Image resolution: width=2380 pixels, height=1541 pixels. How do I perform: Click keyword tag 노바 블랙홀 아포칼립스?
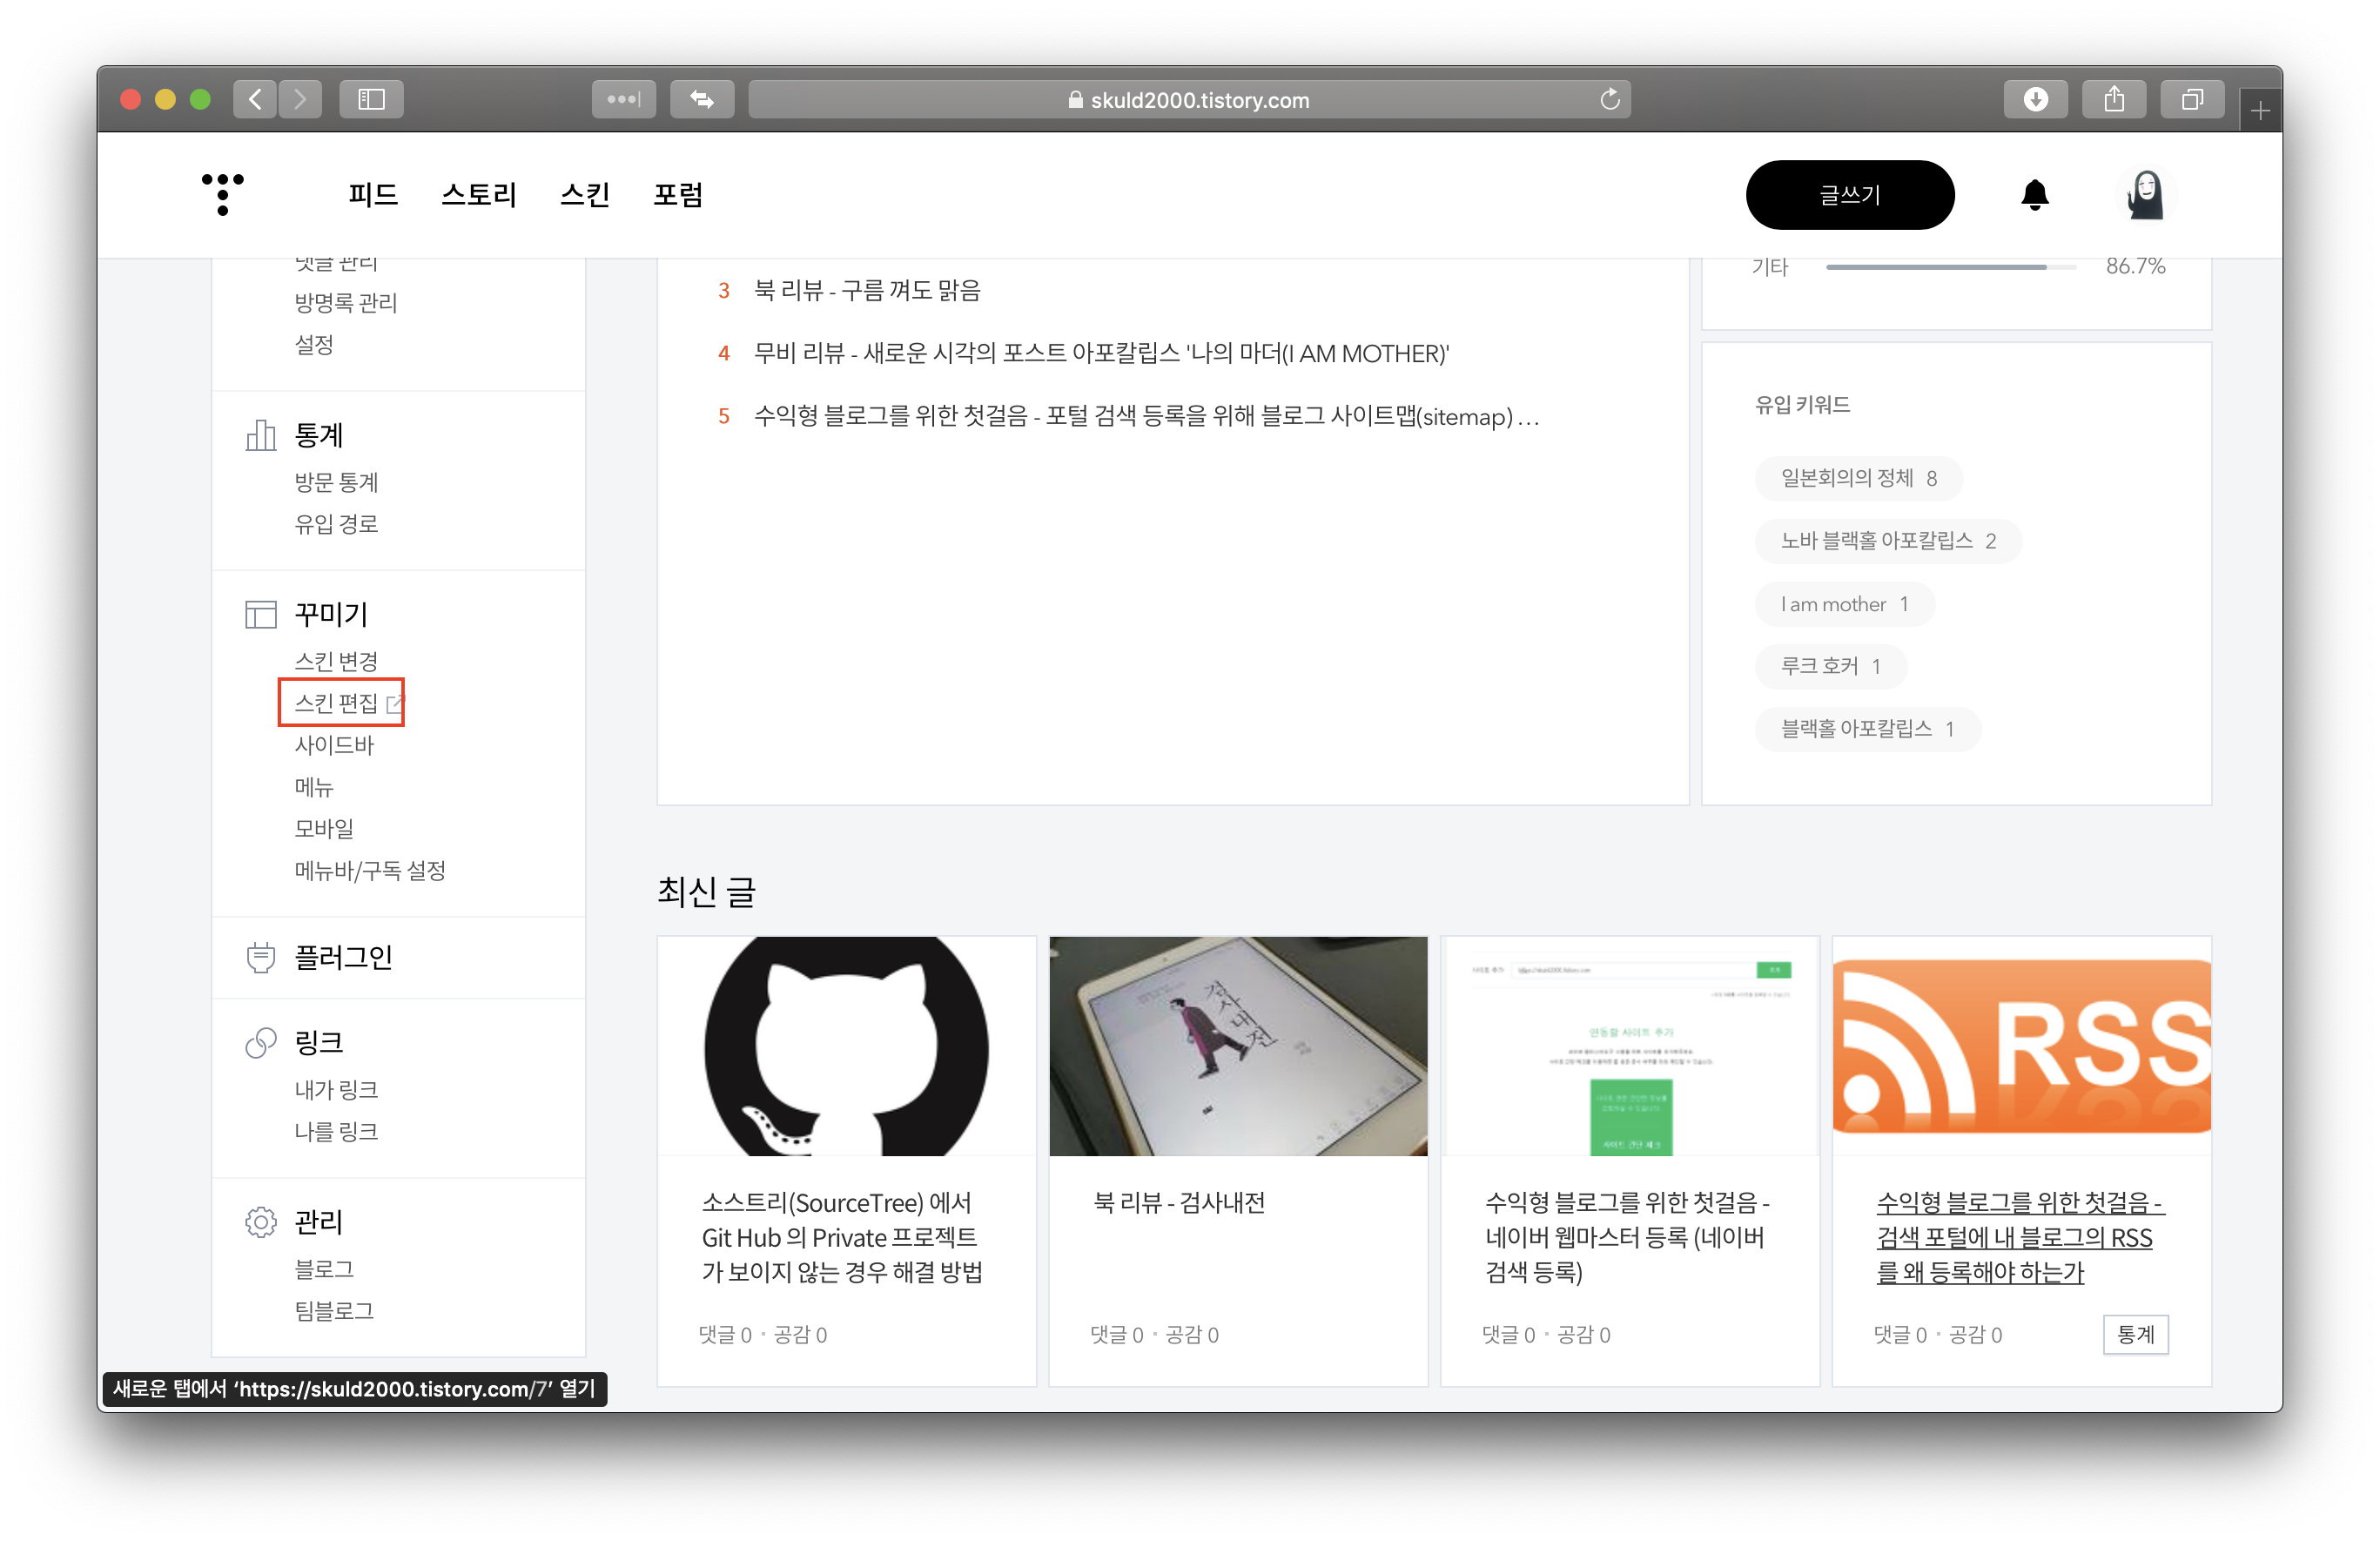click(1888, 541)
